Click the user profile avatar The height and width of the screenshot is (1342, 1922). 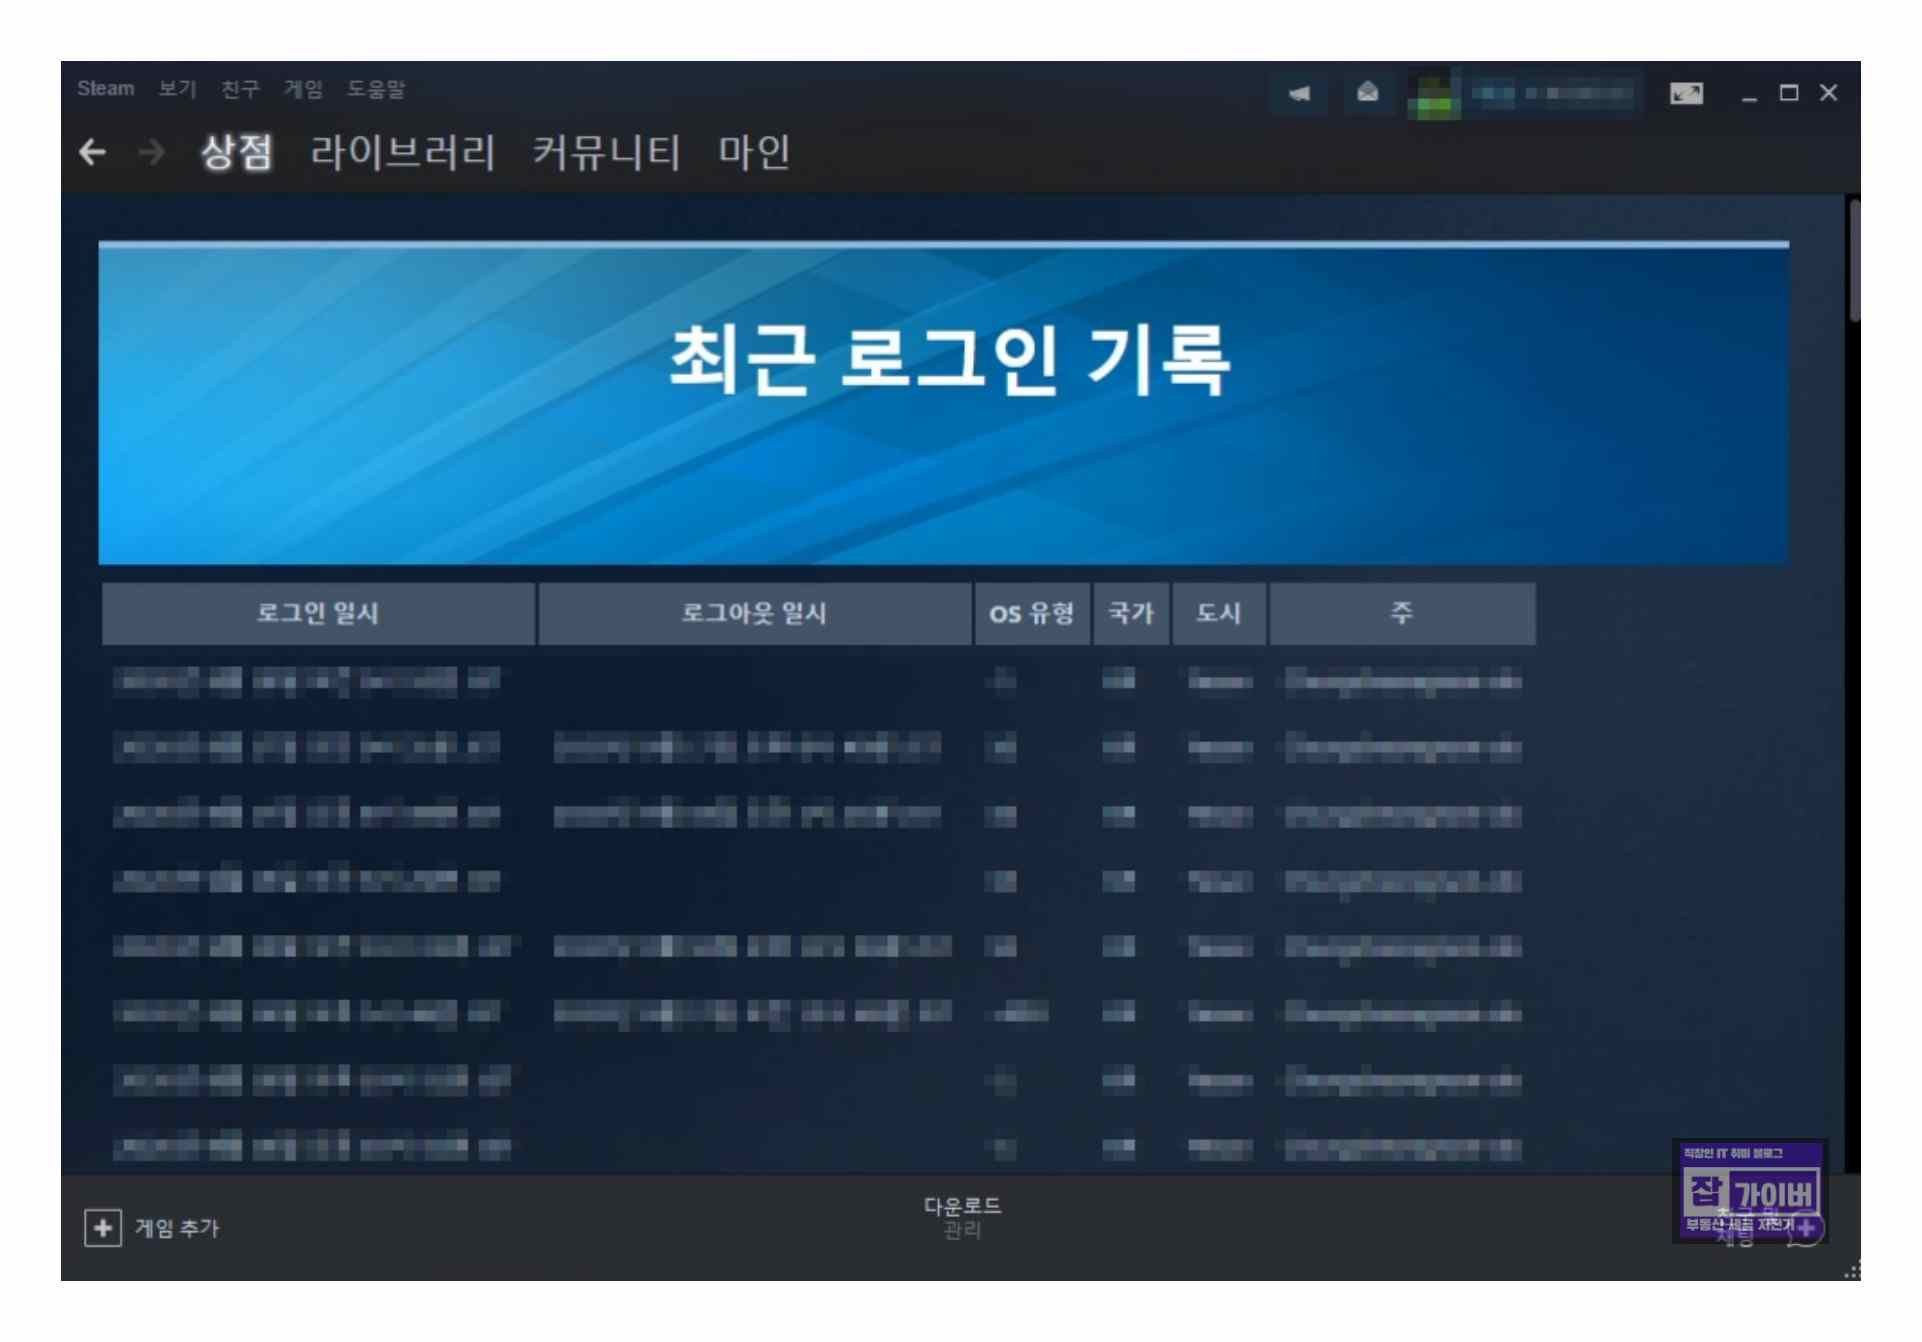click(1434, 95)
